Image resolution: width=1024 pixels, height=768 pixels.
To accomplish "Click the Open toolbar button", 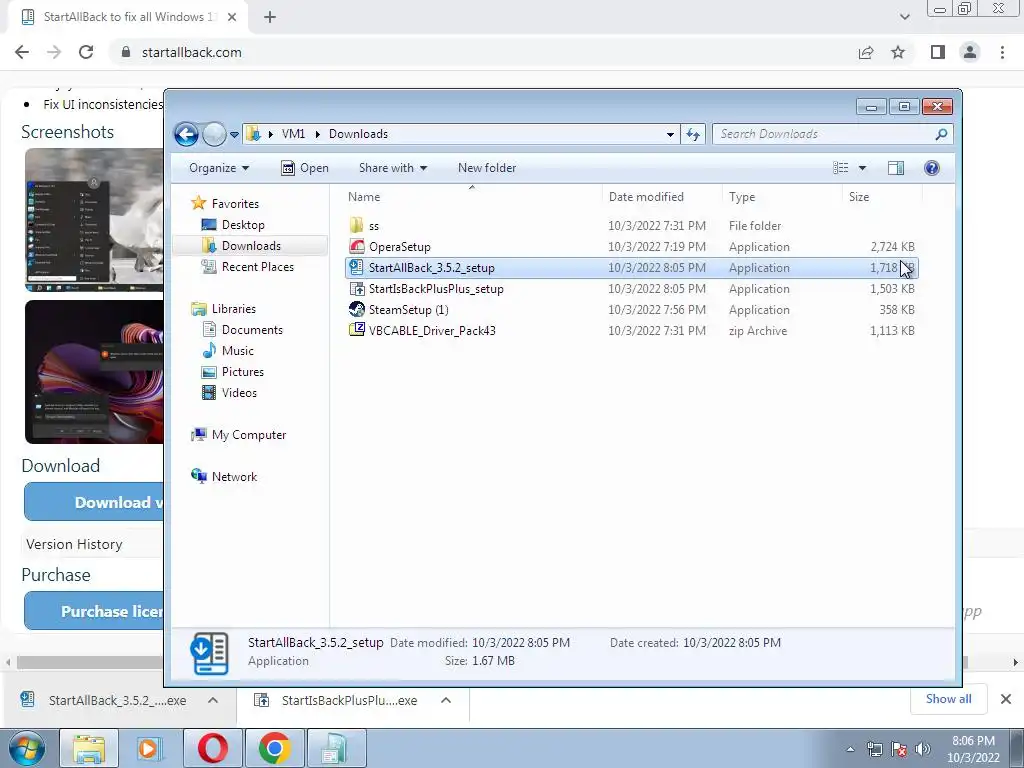I will pyautogui.click(x=305, y=168).
